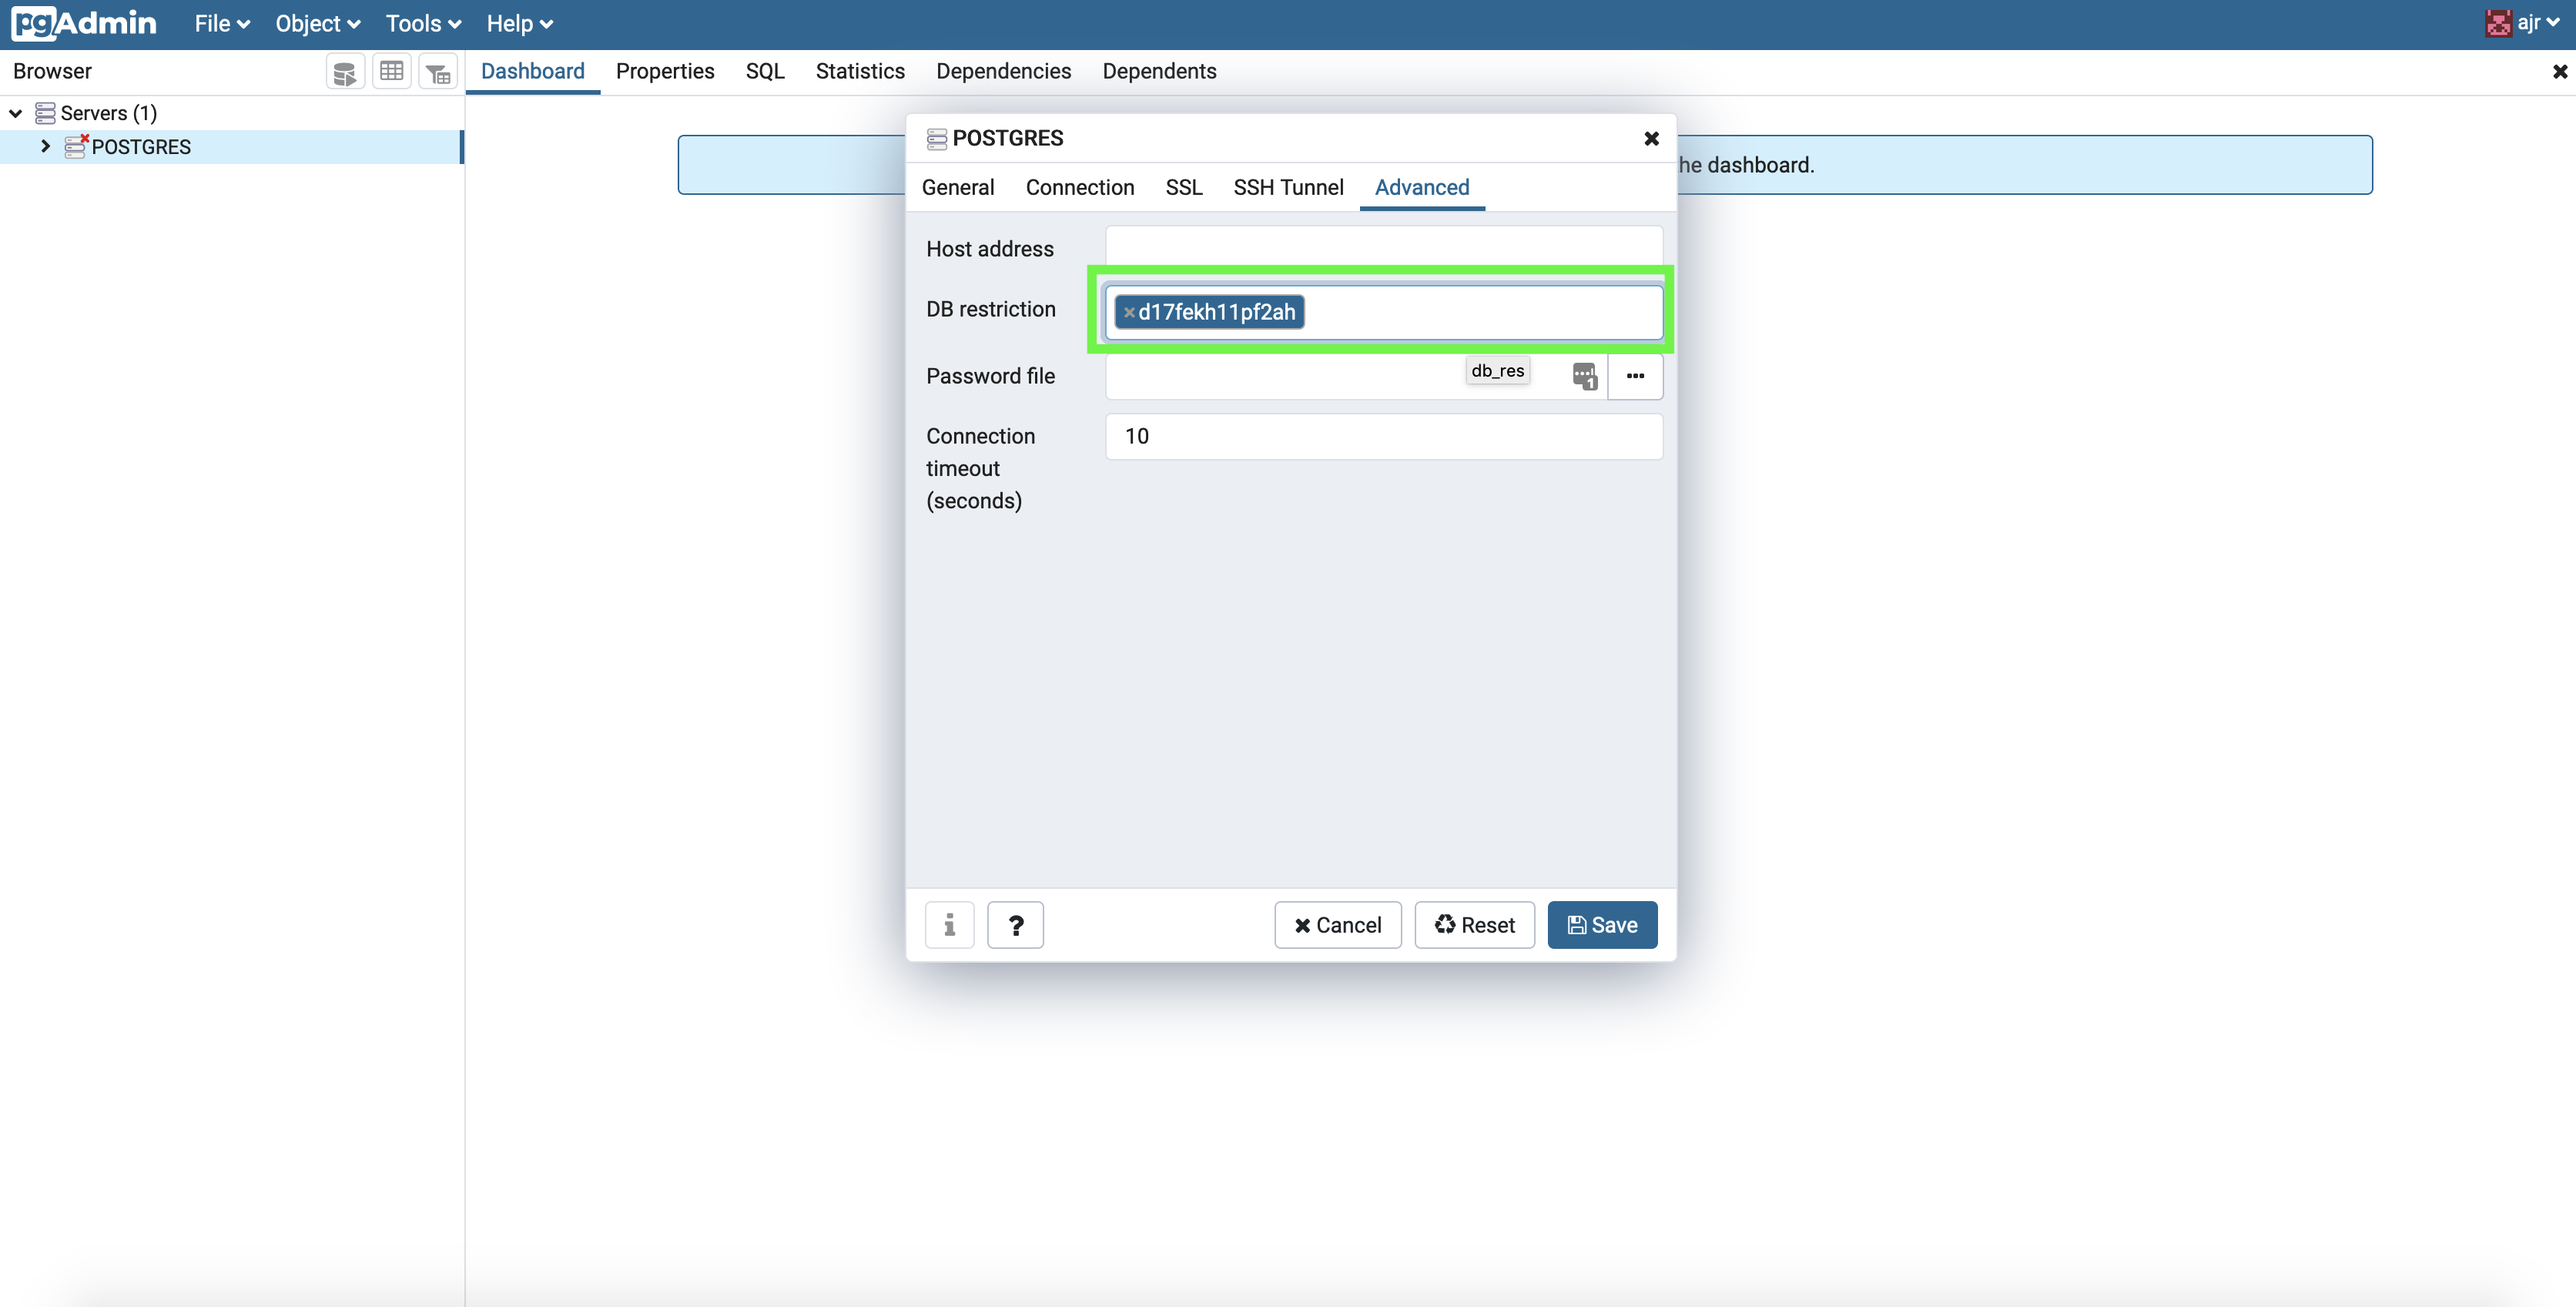Select the database filter icon in Browser toolbar
The height and width of the screenshot is (1307, 2576).
coord(437,70)
